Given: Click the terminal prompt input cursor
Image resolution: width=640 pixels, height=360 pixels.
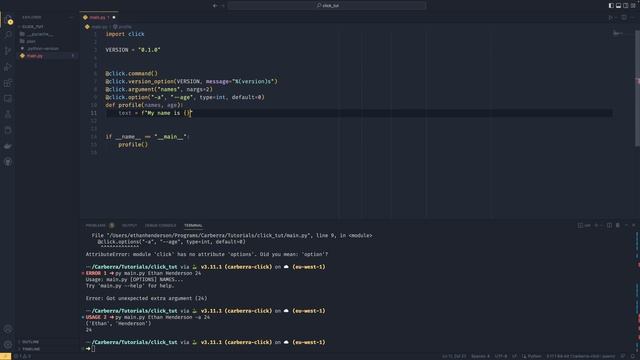Looking at the screenshot, I should tap(93, 349).
